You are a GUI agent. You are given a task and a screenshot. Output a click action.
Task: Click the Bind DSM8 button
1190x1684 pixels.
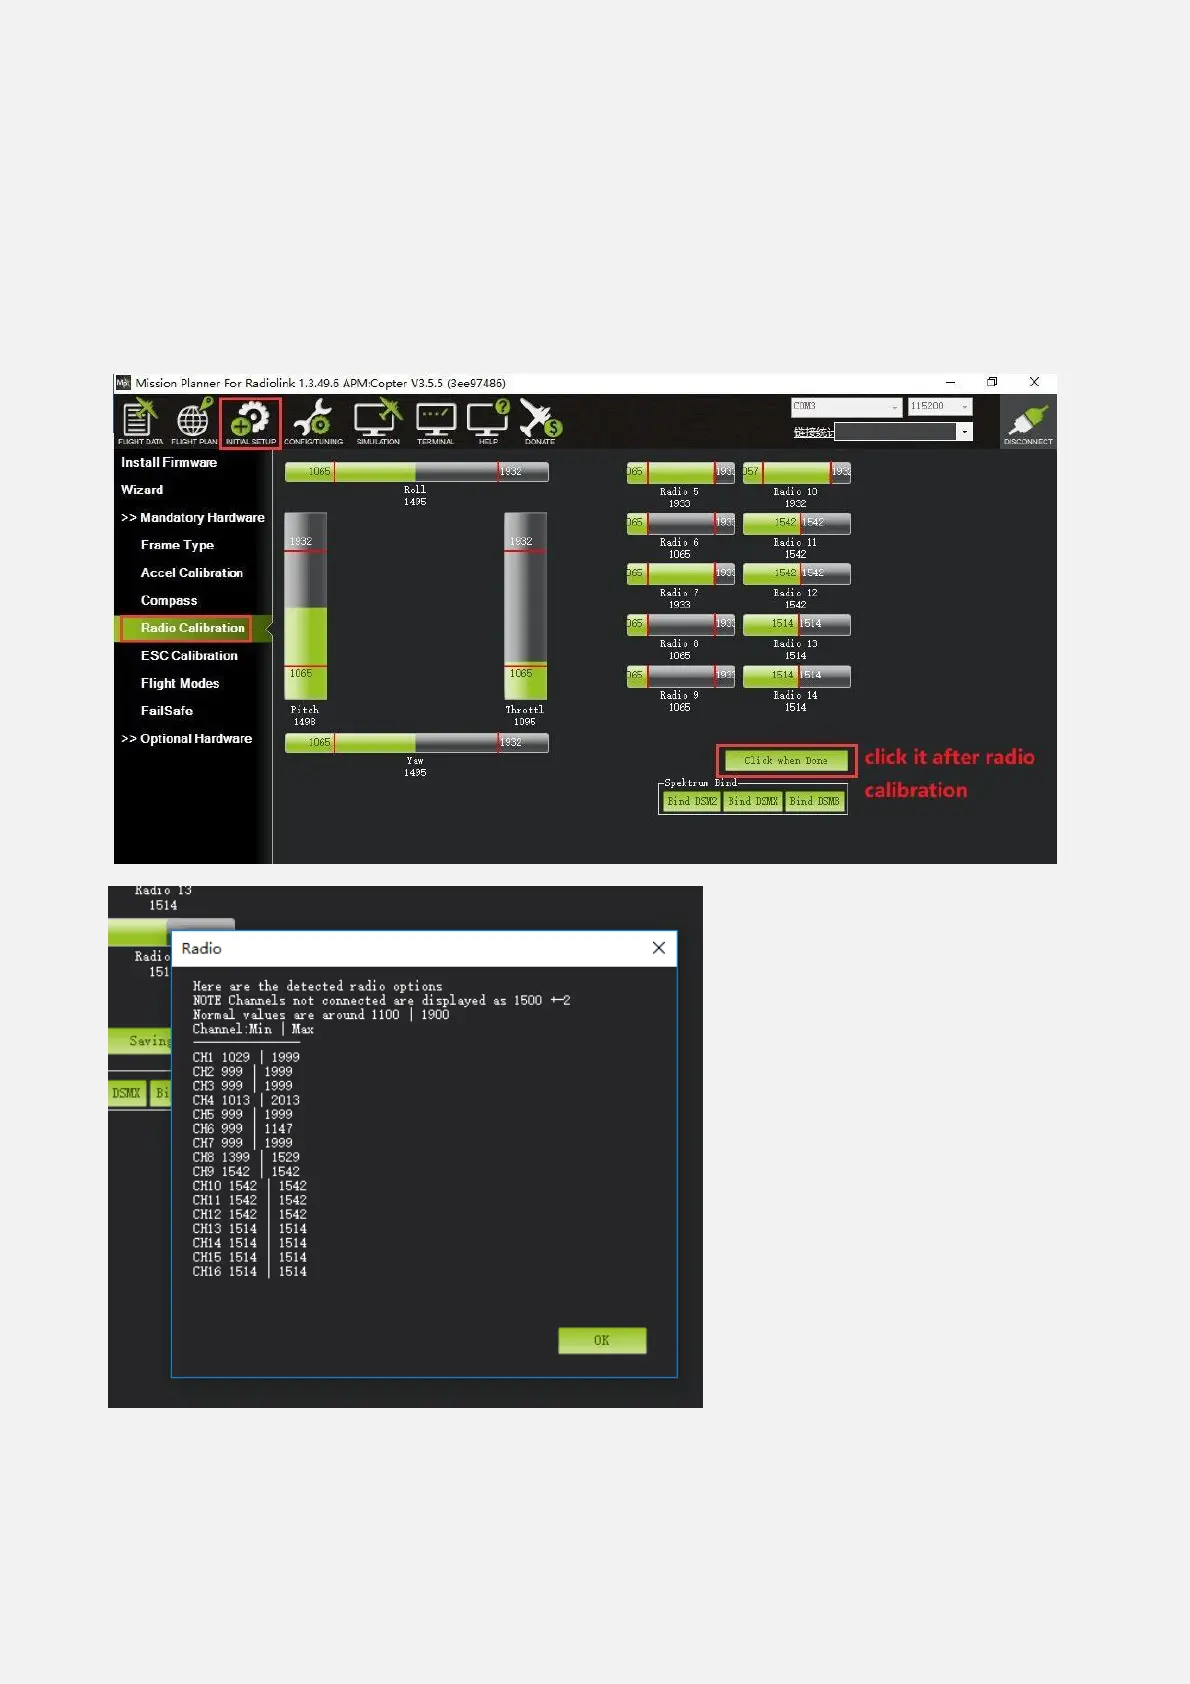point(814,801)
